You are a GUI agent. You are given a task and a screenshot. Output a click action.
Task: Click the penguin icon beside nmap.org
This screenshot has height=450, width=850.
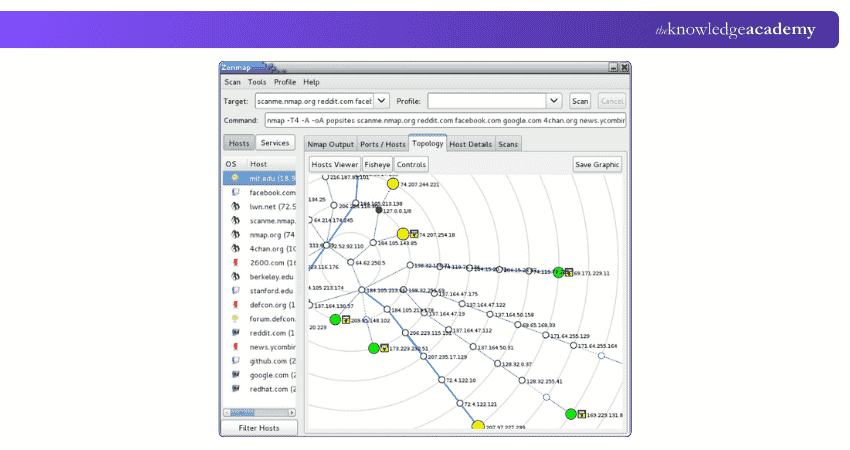pyautogui.click(x=235, y=234)
